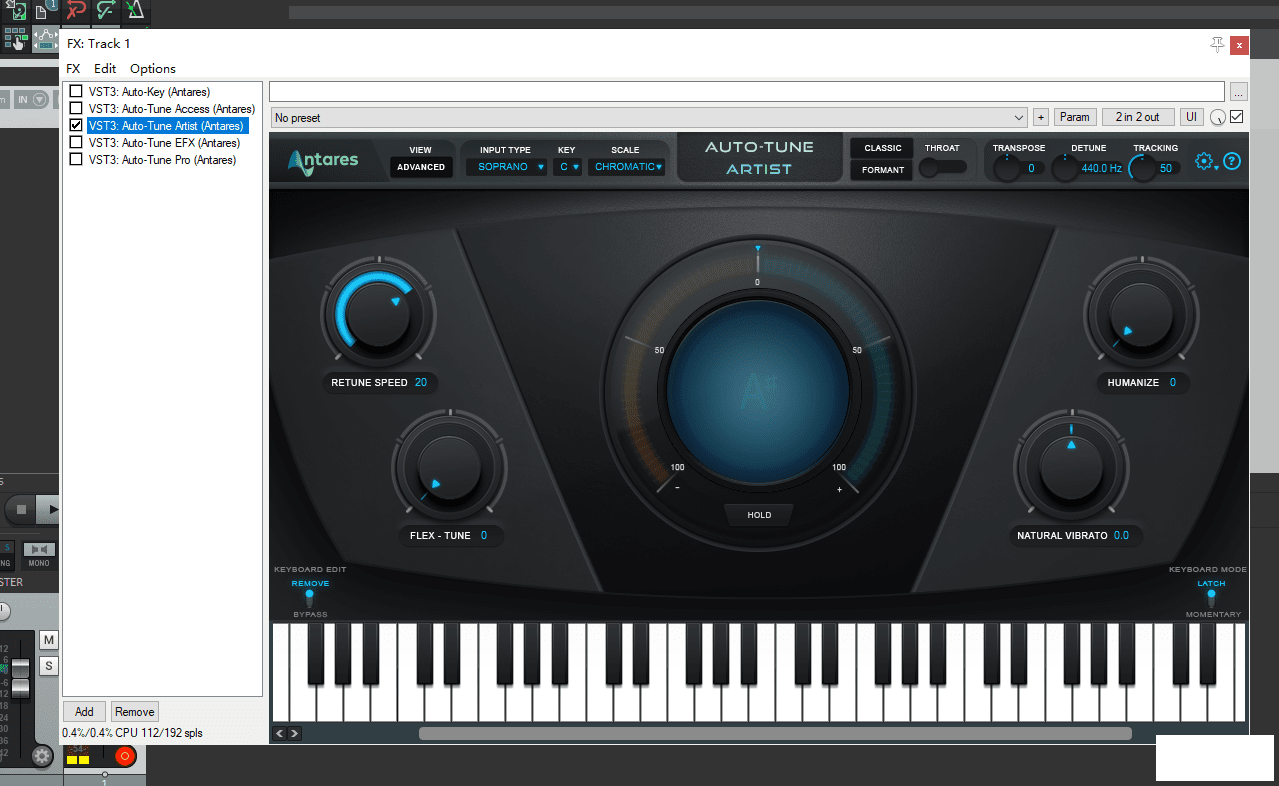Enable the Auto-Tune EFX checkbox
This screenshot has width=1279, height=786.
[x=76, y=143]
